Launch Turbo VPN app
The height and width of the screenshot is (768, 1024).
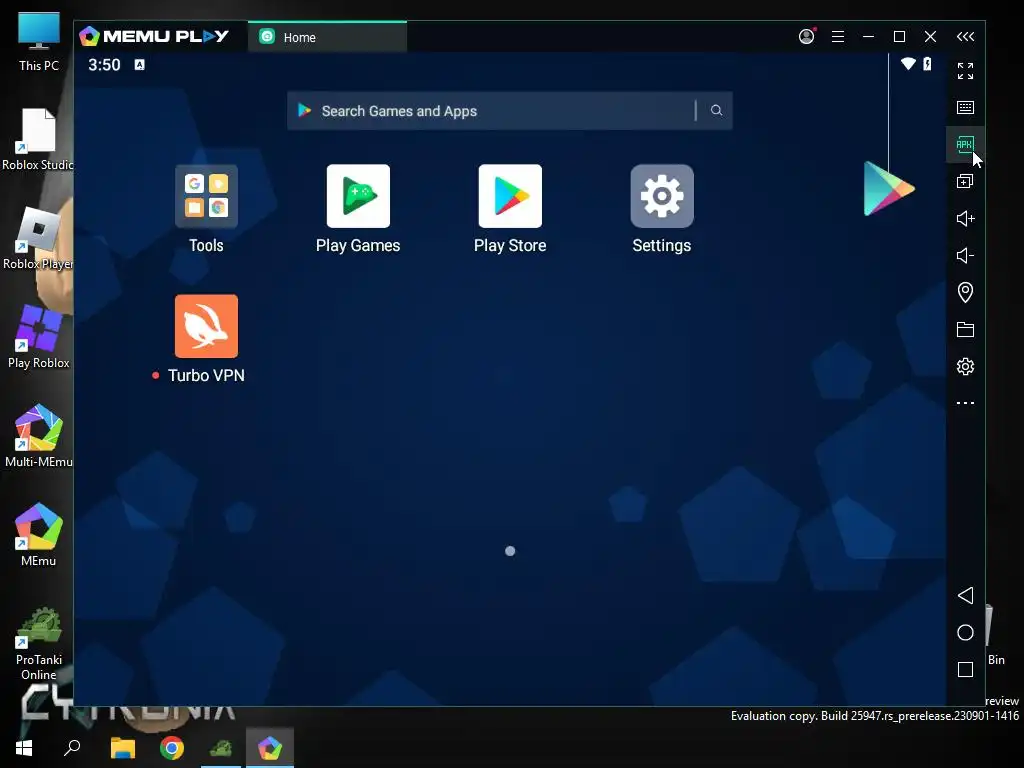click(206, 326)
